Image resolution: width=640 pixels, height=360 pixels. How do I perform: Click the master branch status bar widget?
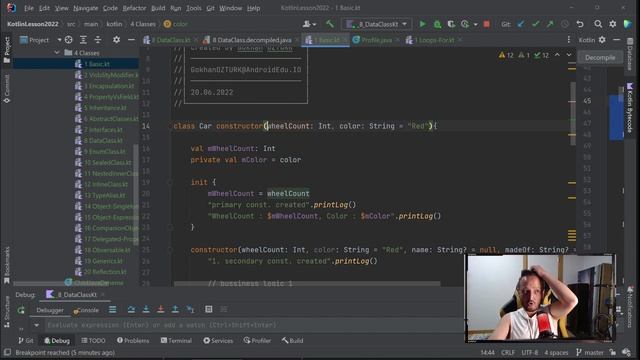coord(590,353)
